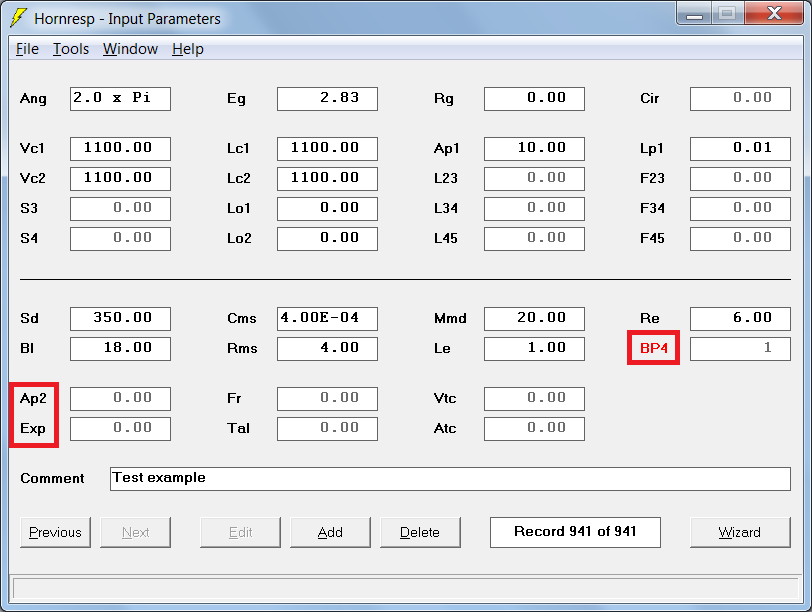Viewport: 812px width, 612px height.
Task: Select the Lc1 input field
Action: pos(327,149)
